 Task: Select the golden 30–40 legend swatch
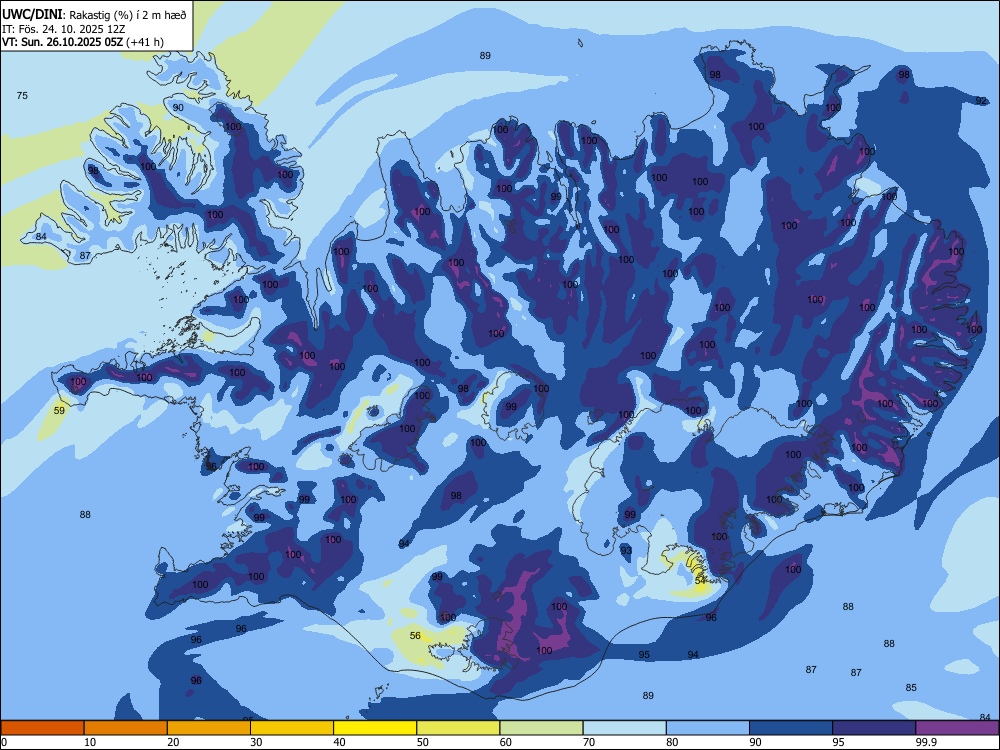(x=292, y=728)
